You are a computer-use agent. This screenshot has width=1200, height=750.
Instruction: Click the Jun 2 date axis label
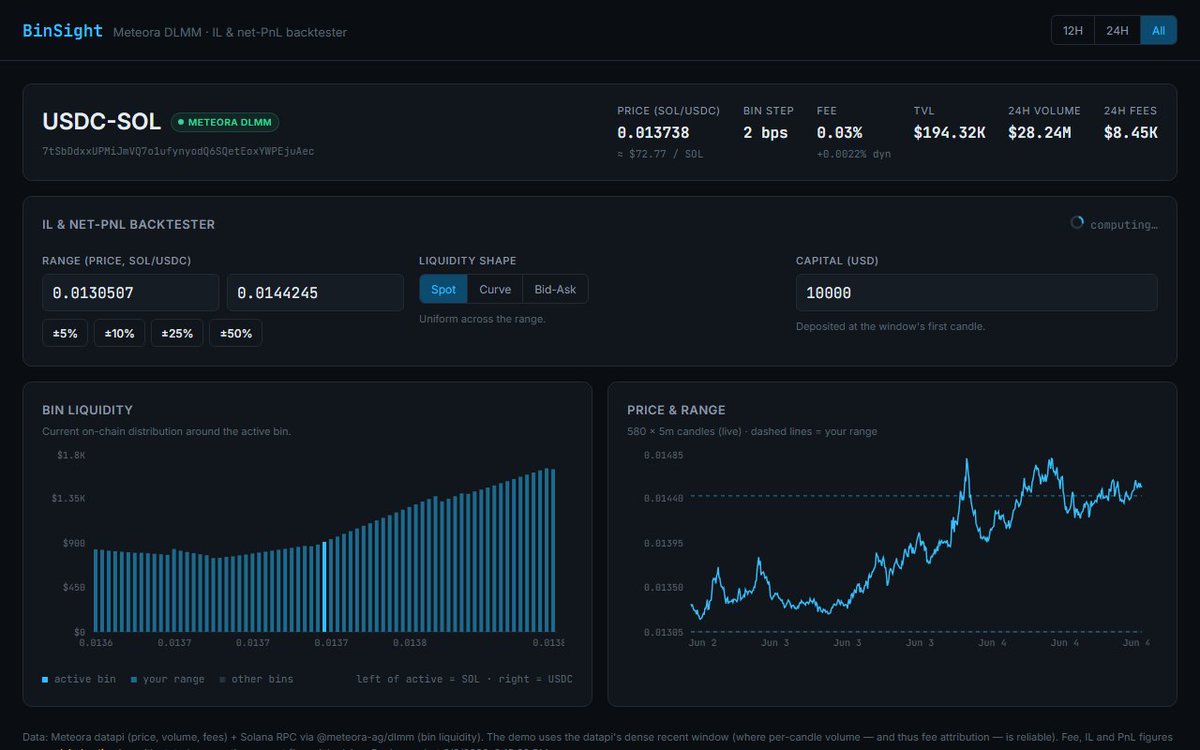(703, 643)
